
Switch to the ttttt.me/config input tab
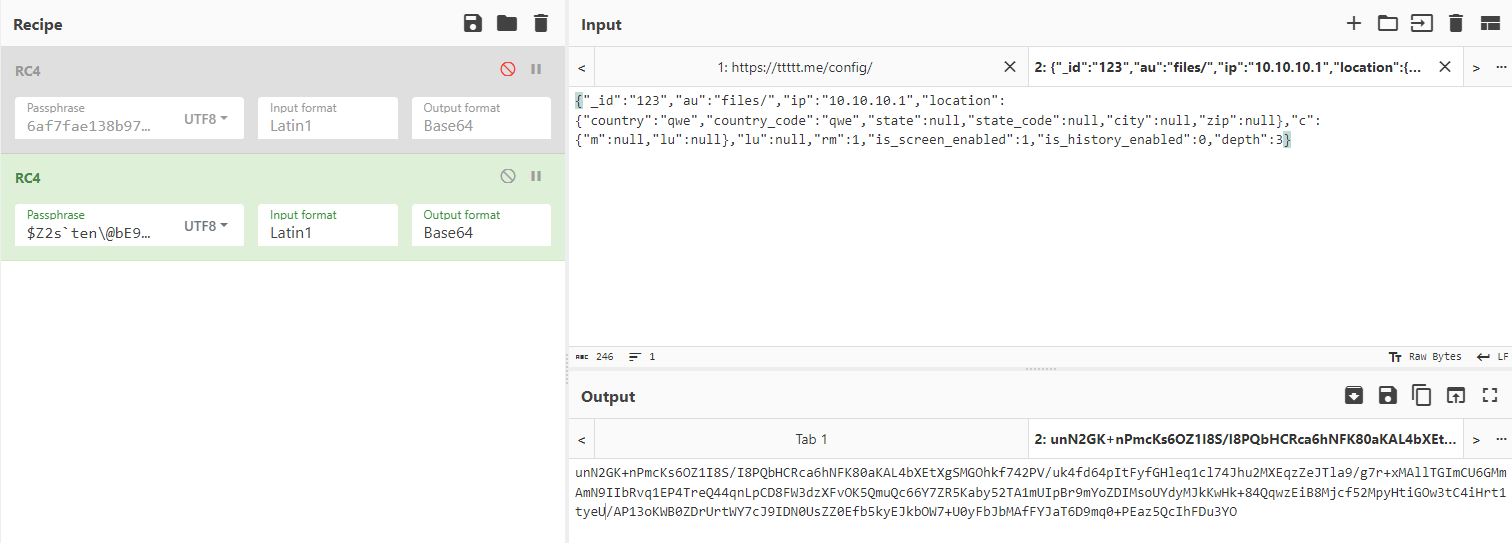(x=795, y=68)
